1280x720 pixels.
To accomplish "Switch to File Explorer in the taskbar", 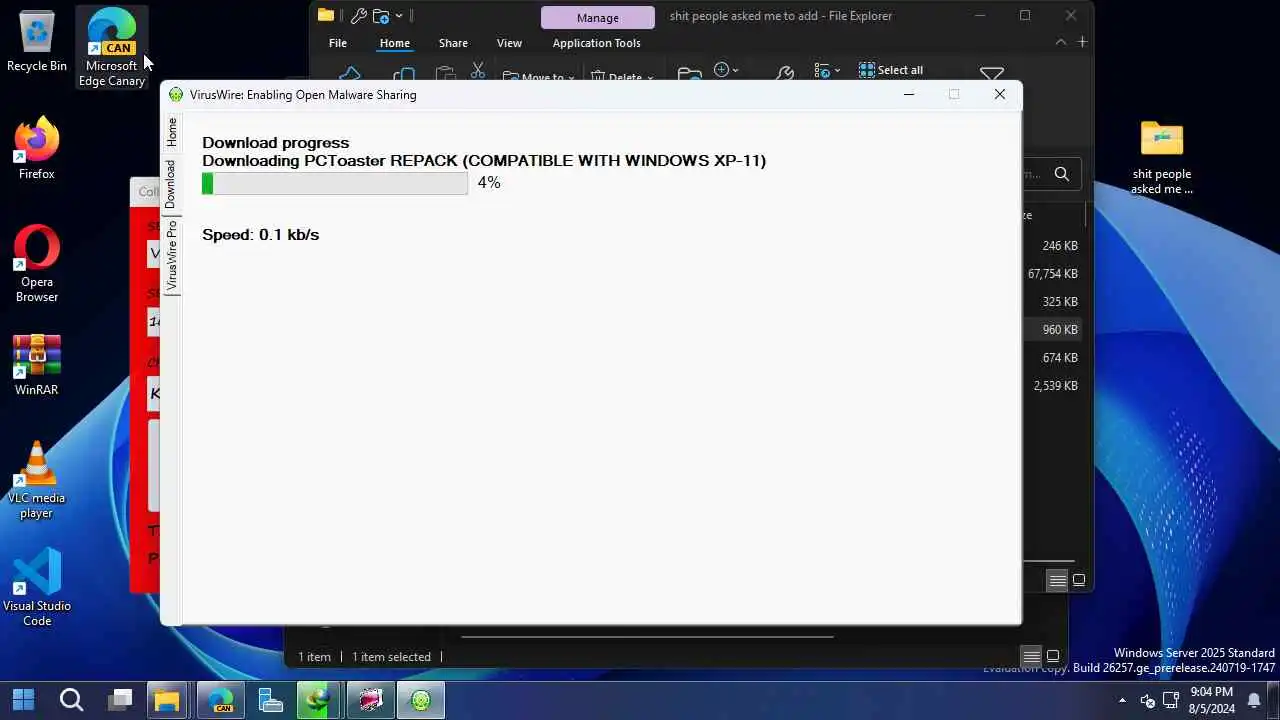I will point(167,699).
